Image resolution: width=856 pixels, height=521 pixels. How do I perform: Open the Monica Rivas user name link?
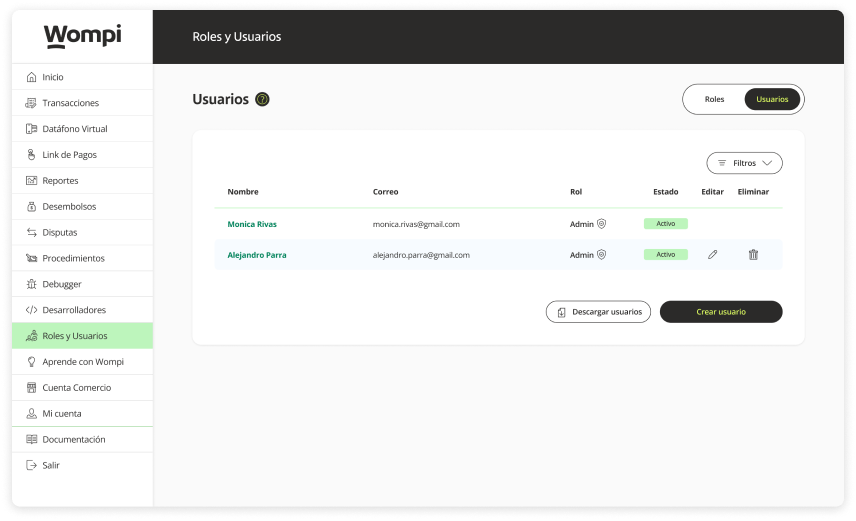pyautogui.click(x=252, y=224)
